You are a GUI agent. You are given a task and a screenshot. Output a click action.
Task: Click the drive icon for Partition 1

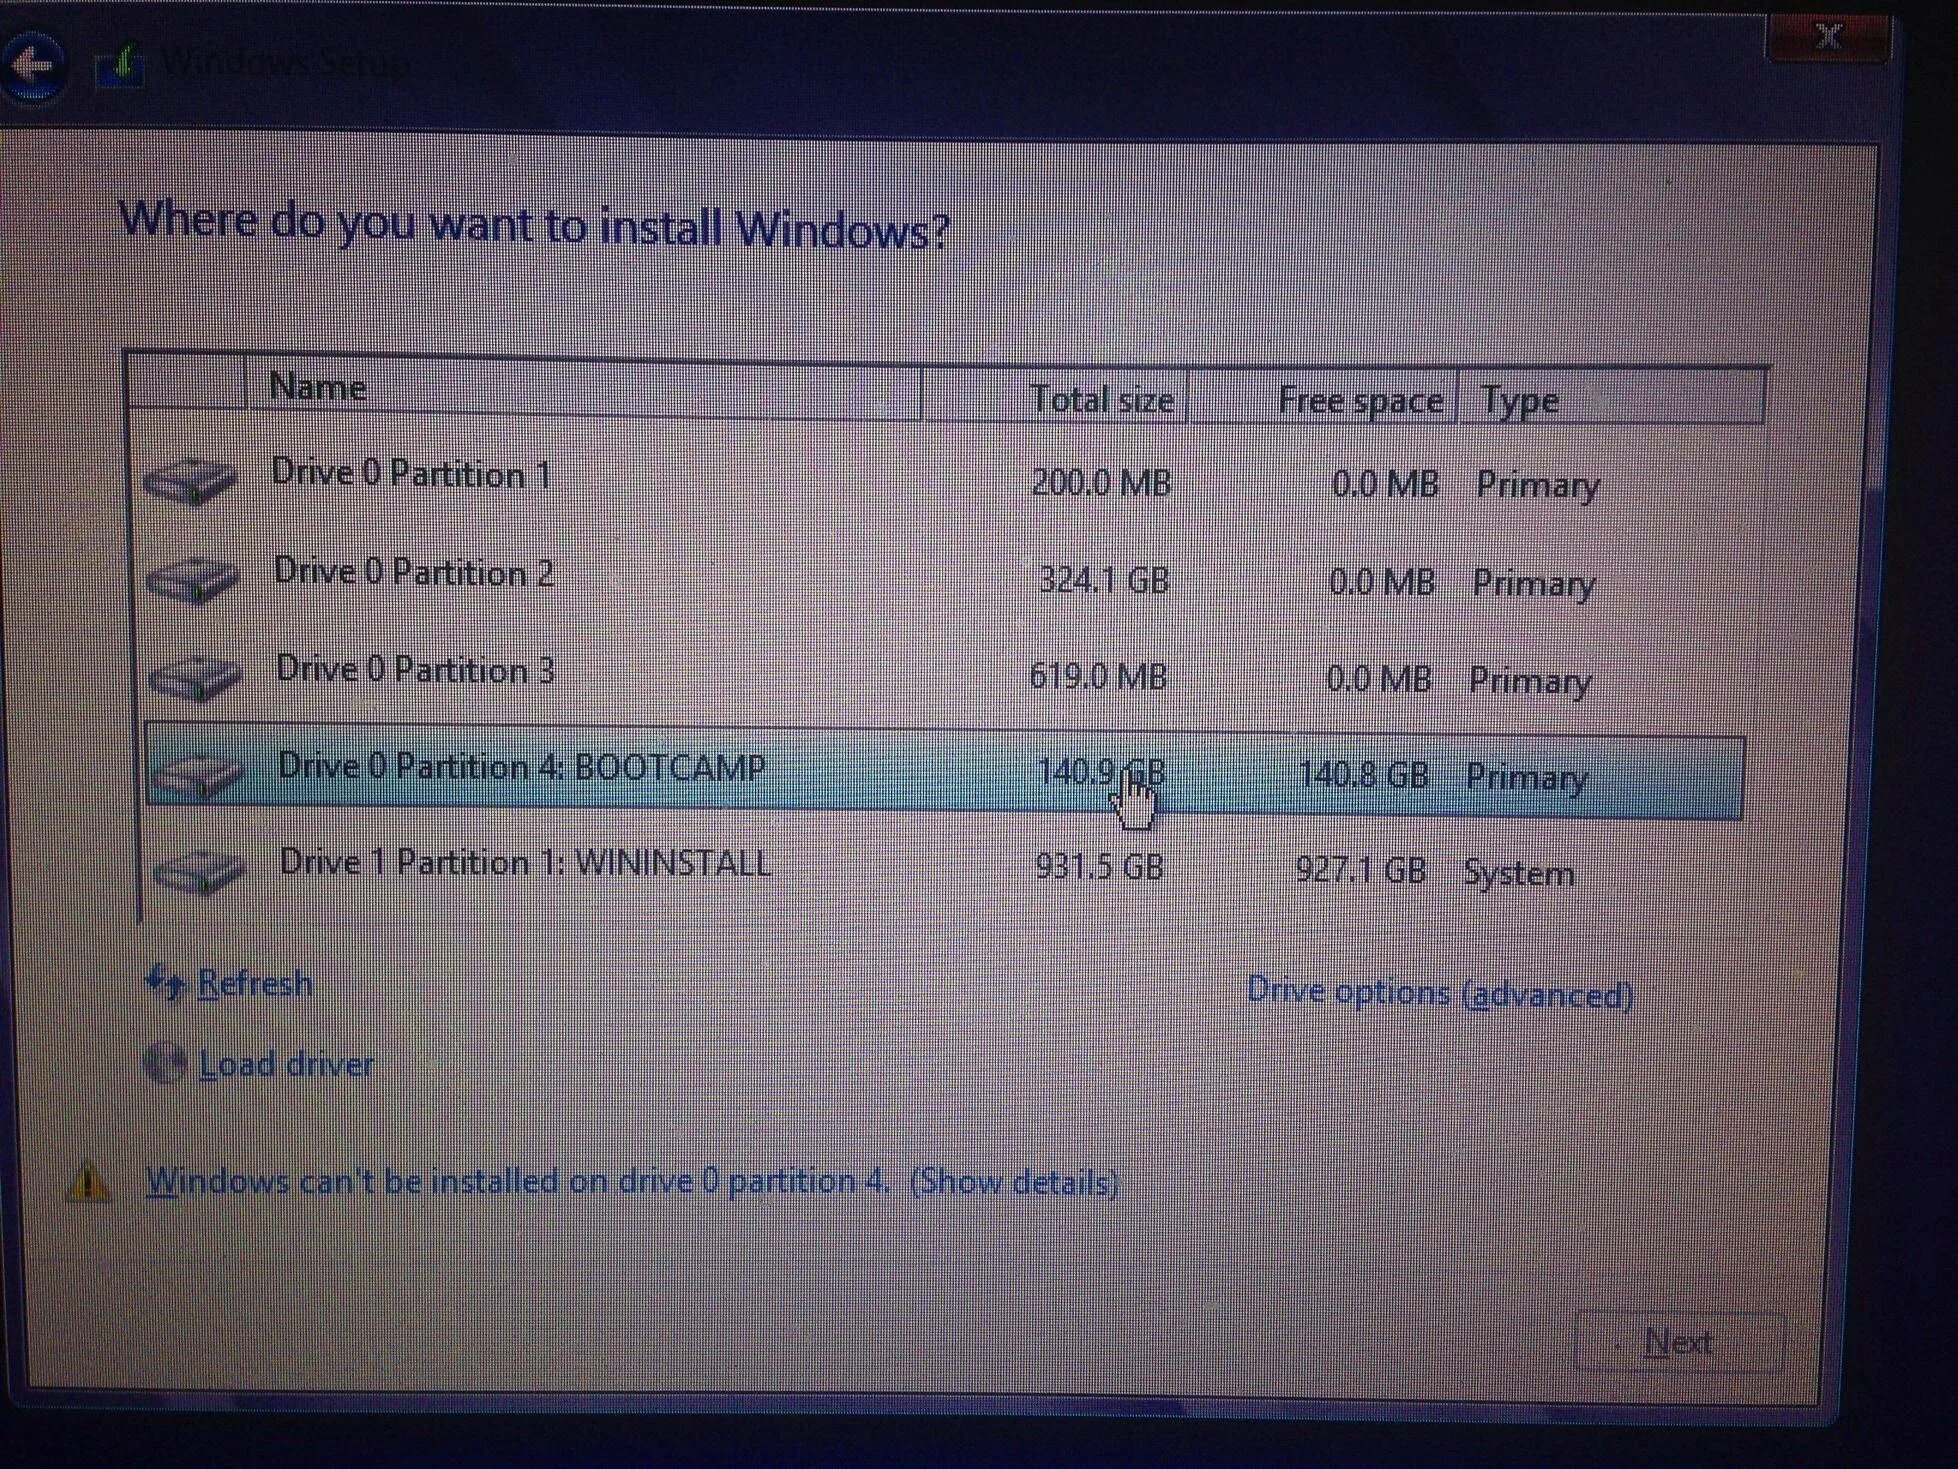click(190, 480)
